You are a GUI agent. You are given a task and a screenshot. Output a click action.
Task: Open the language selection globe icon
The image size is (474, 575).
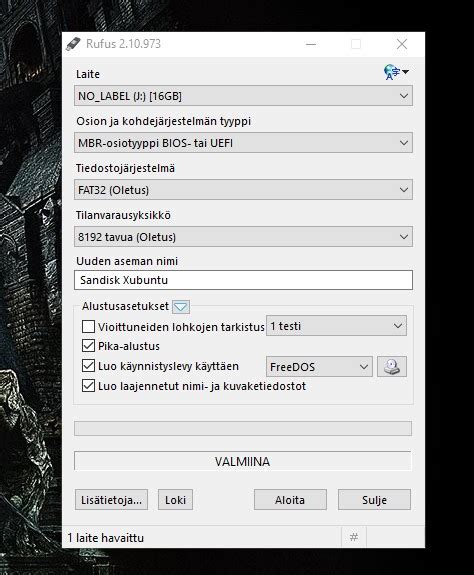coord(396,72)
